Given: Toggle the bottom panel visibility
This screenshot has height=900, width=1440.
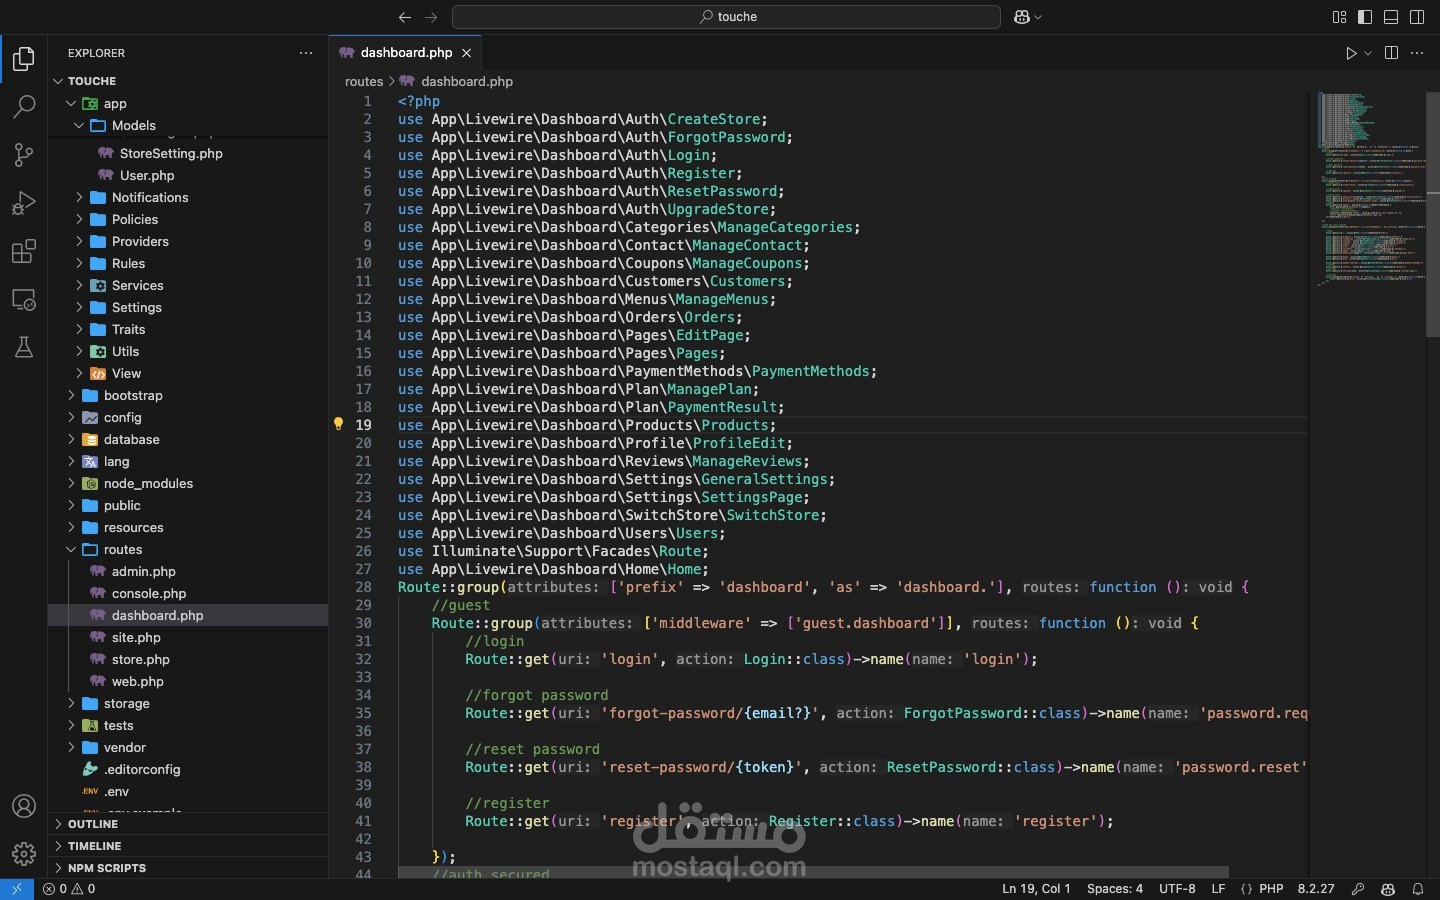Looking at the screenshot, I should tap(1391, 17).
